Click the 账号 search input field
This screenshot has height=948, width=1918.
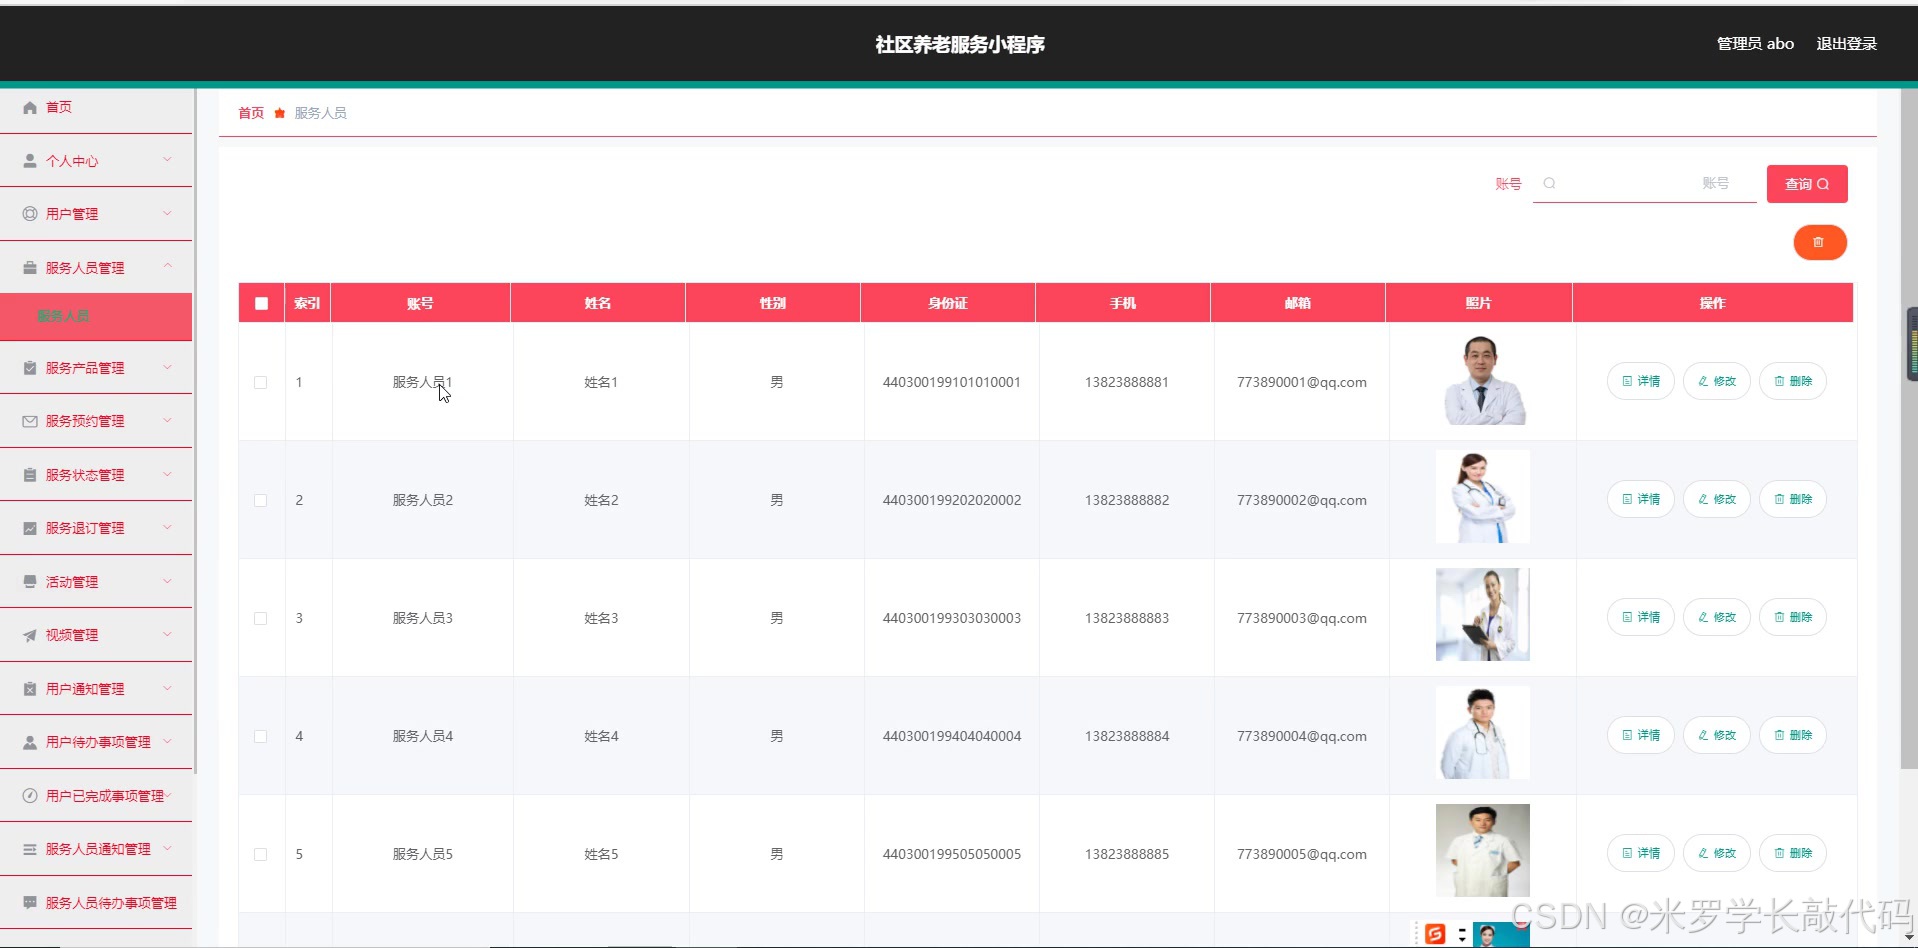click(x=1645, y=184)
